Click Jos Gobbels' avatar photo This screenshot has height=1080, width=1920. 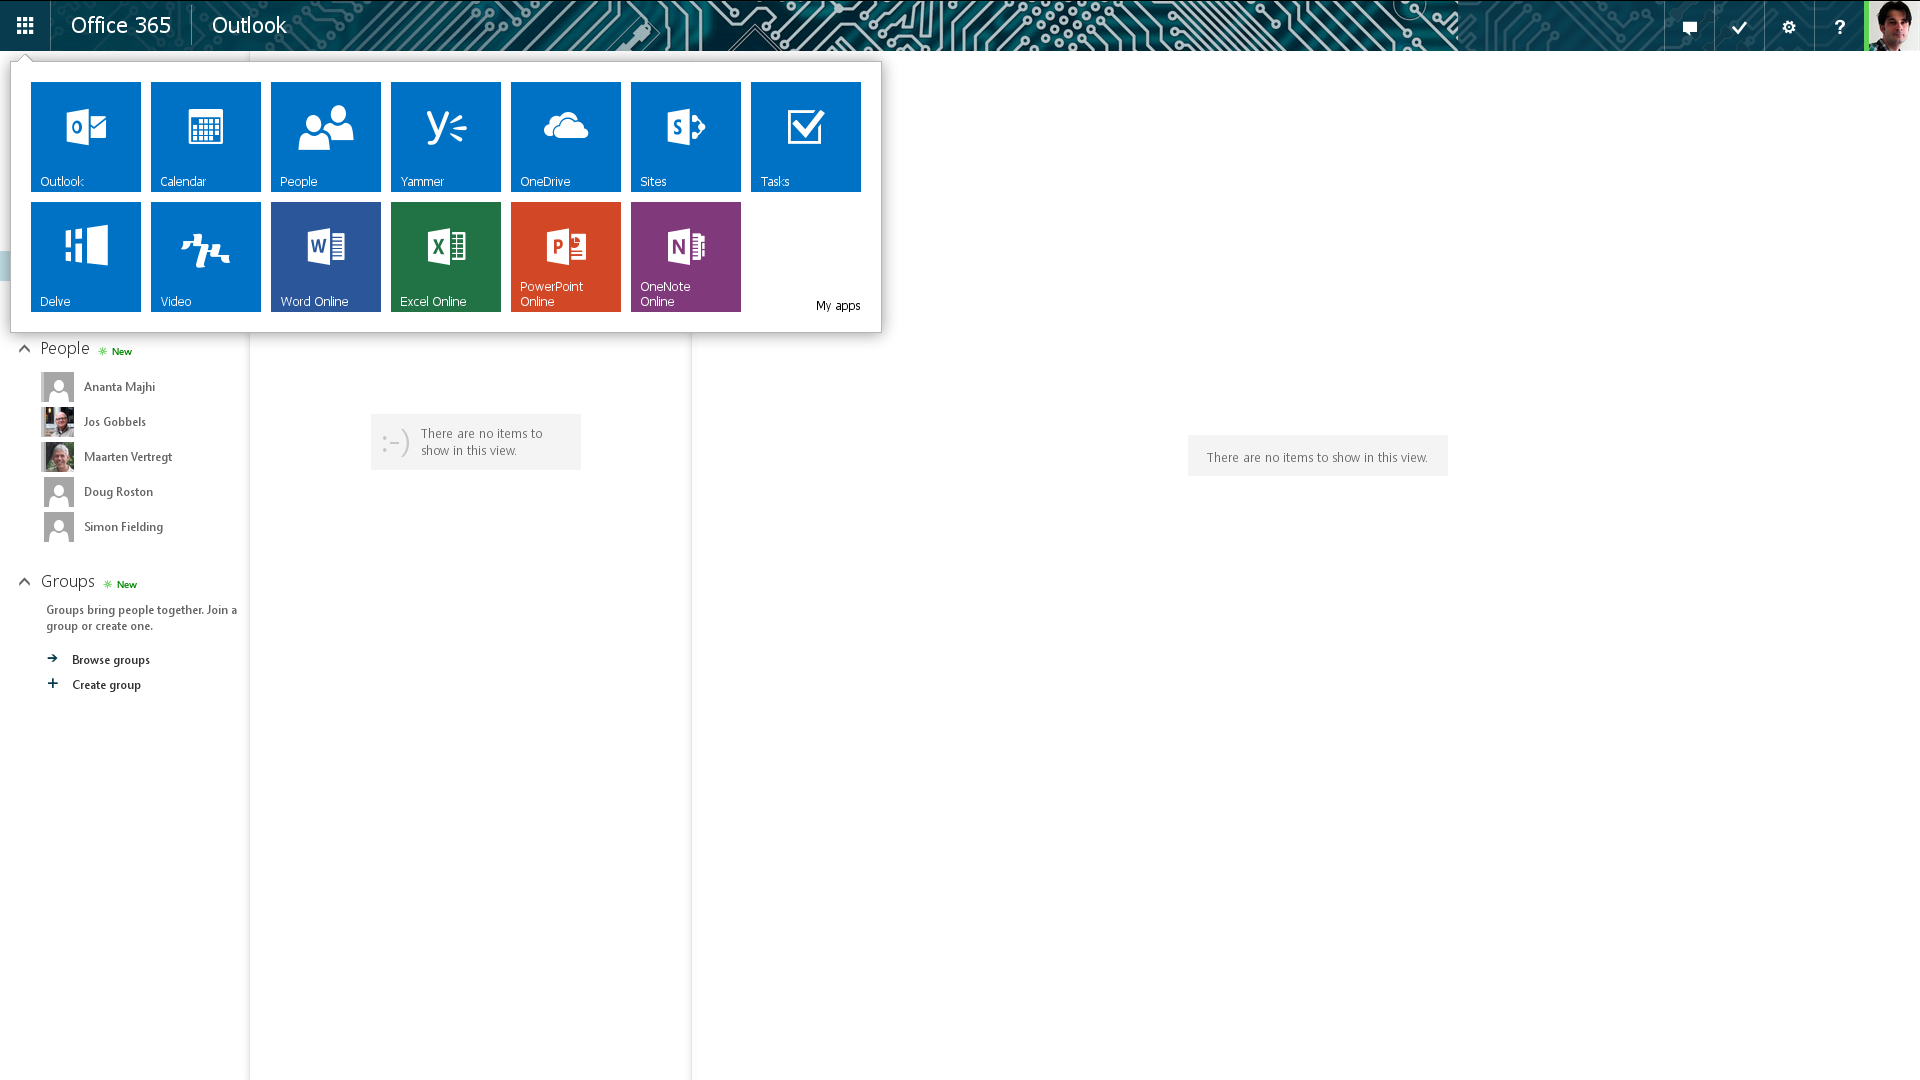click(x=58, y=422)
